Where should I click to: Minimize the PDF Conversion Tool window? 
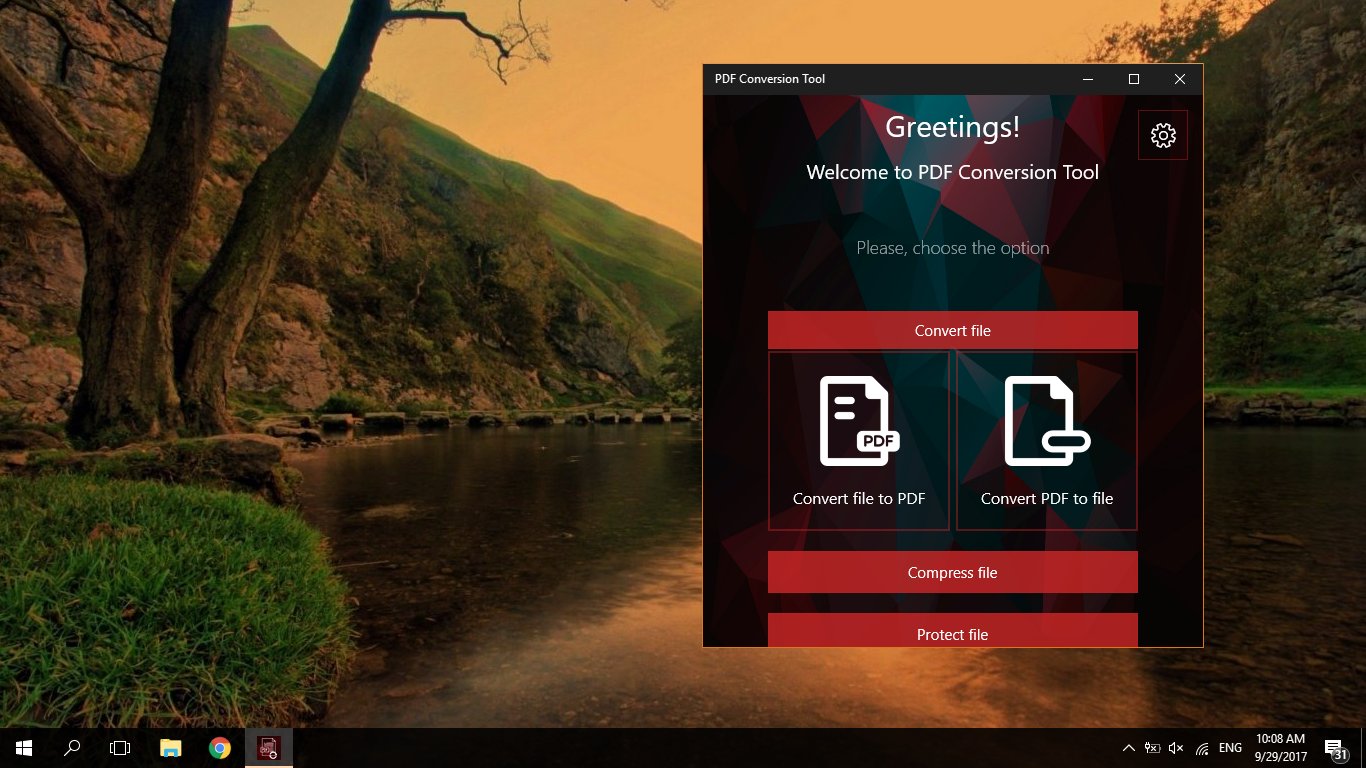point(1088,79)
